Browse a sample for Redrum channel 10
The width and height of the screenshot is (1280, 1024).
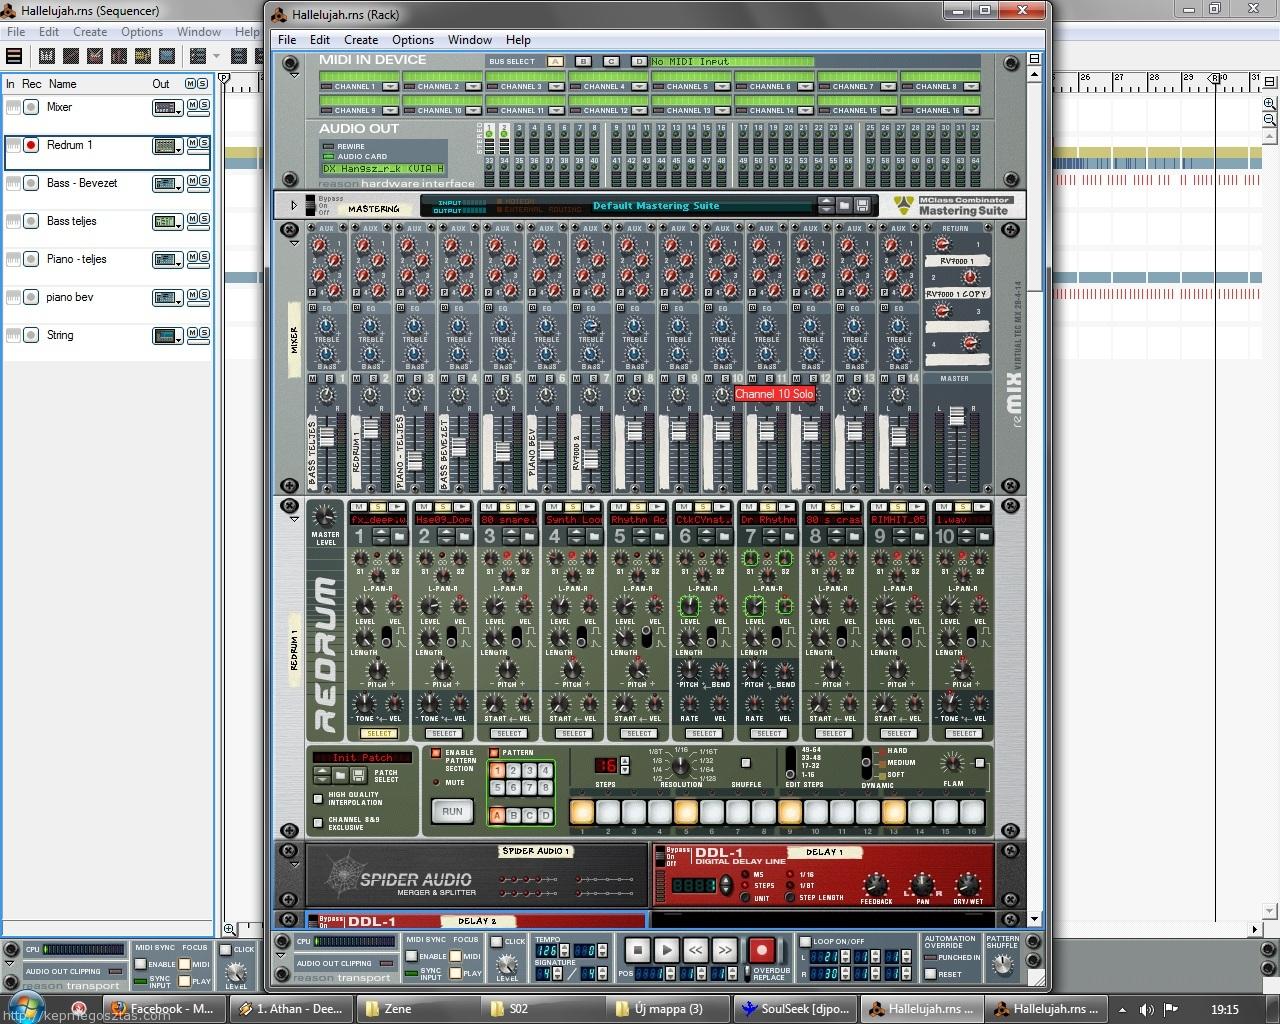pos(984,537)
